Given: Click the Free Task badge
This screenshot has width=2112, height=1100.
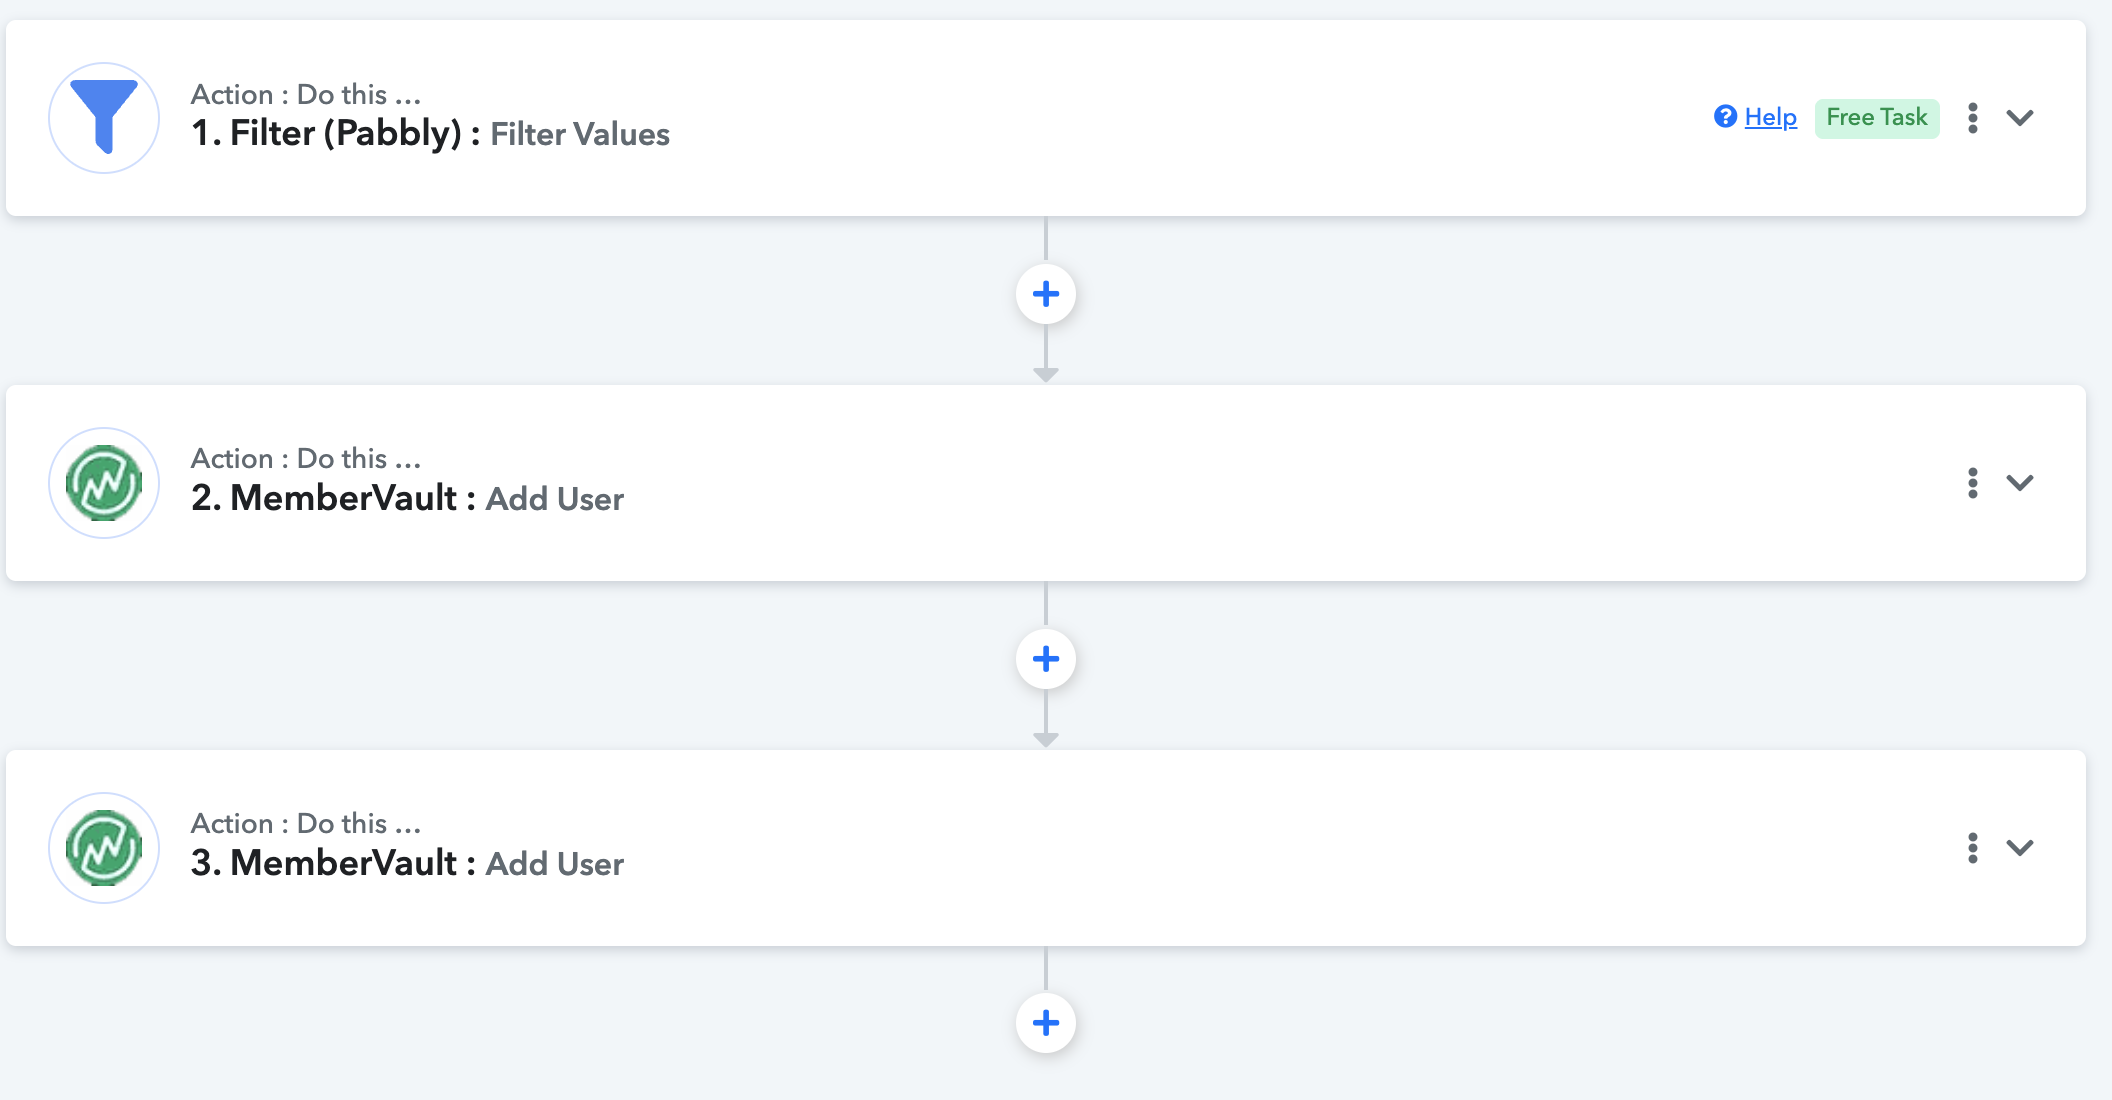Looking at the screenshot, I should point(1876,118).
